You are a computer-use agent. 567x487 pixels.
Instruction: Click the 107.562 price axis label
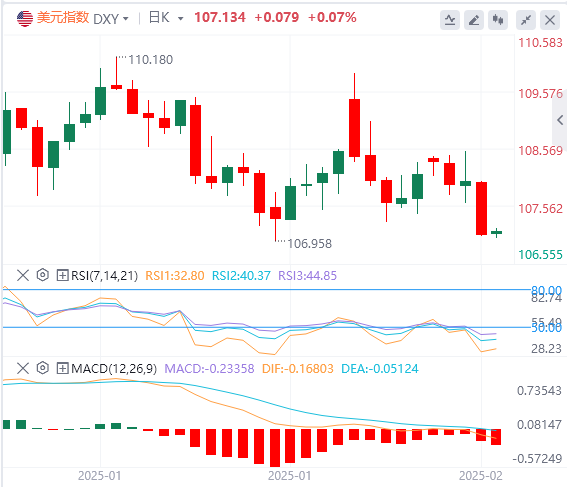point(540,209)
